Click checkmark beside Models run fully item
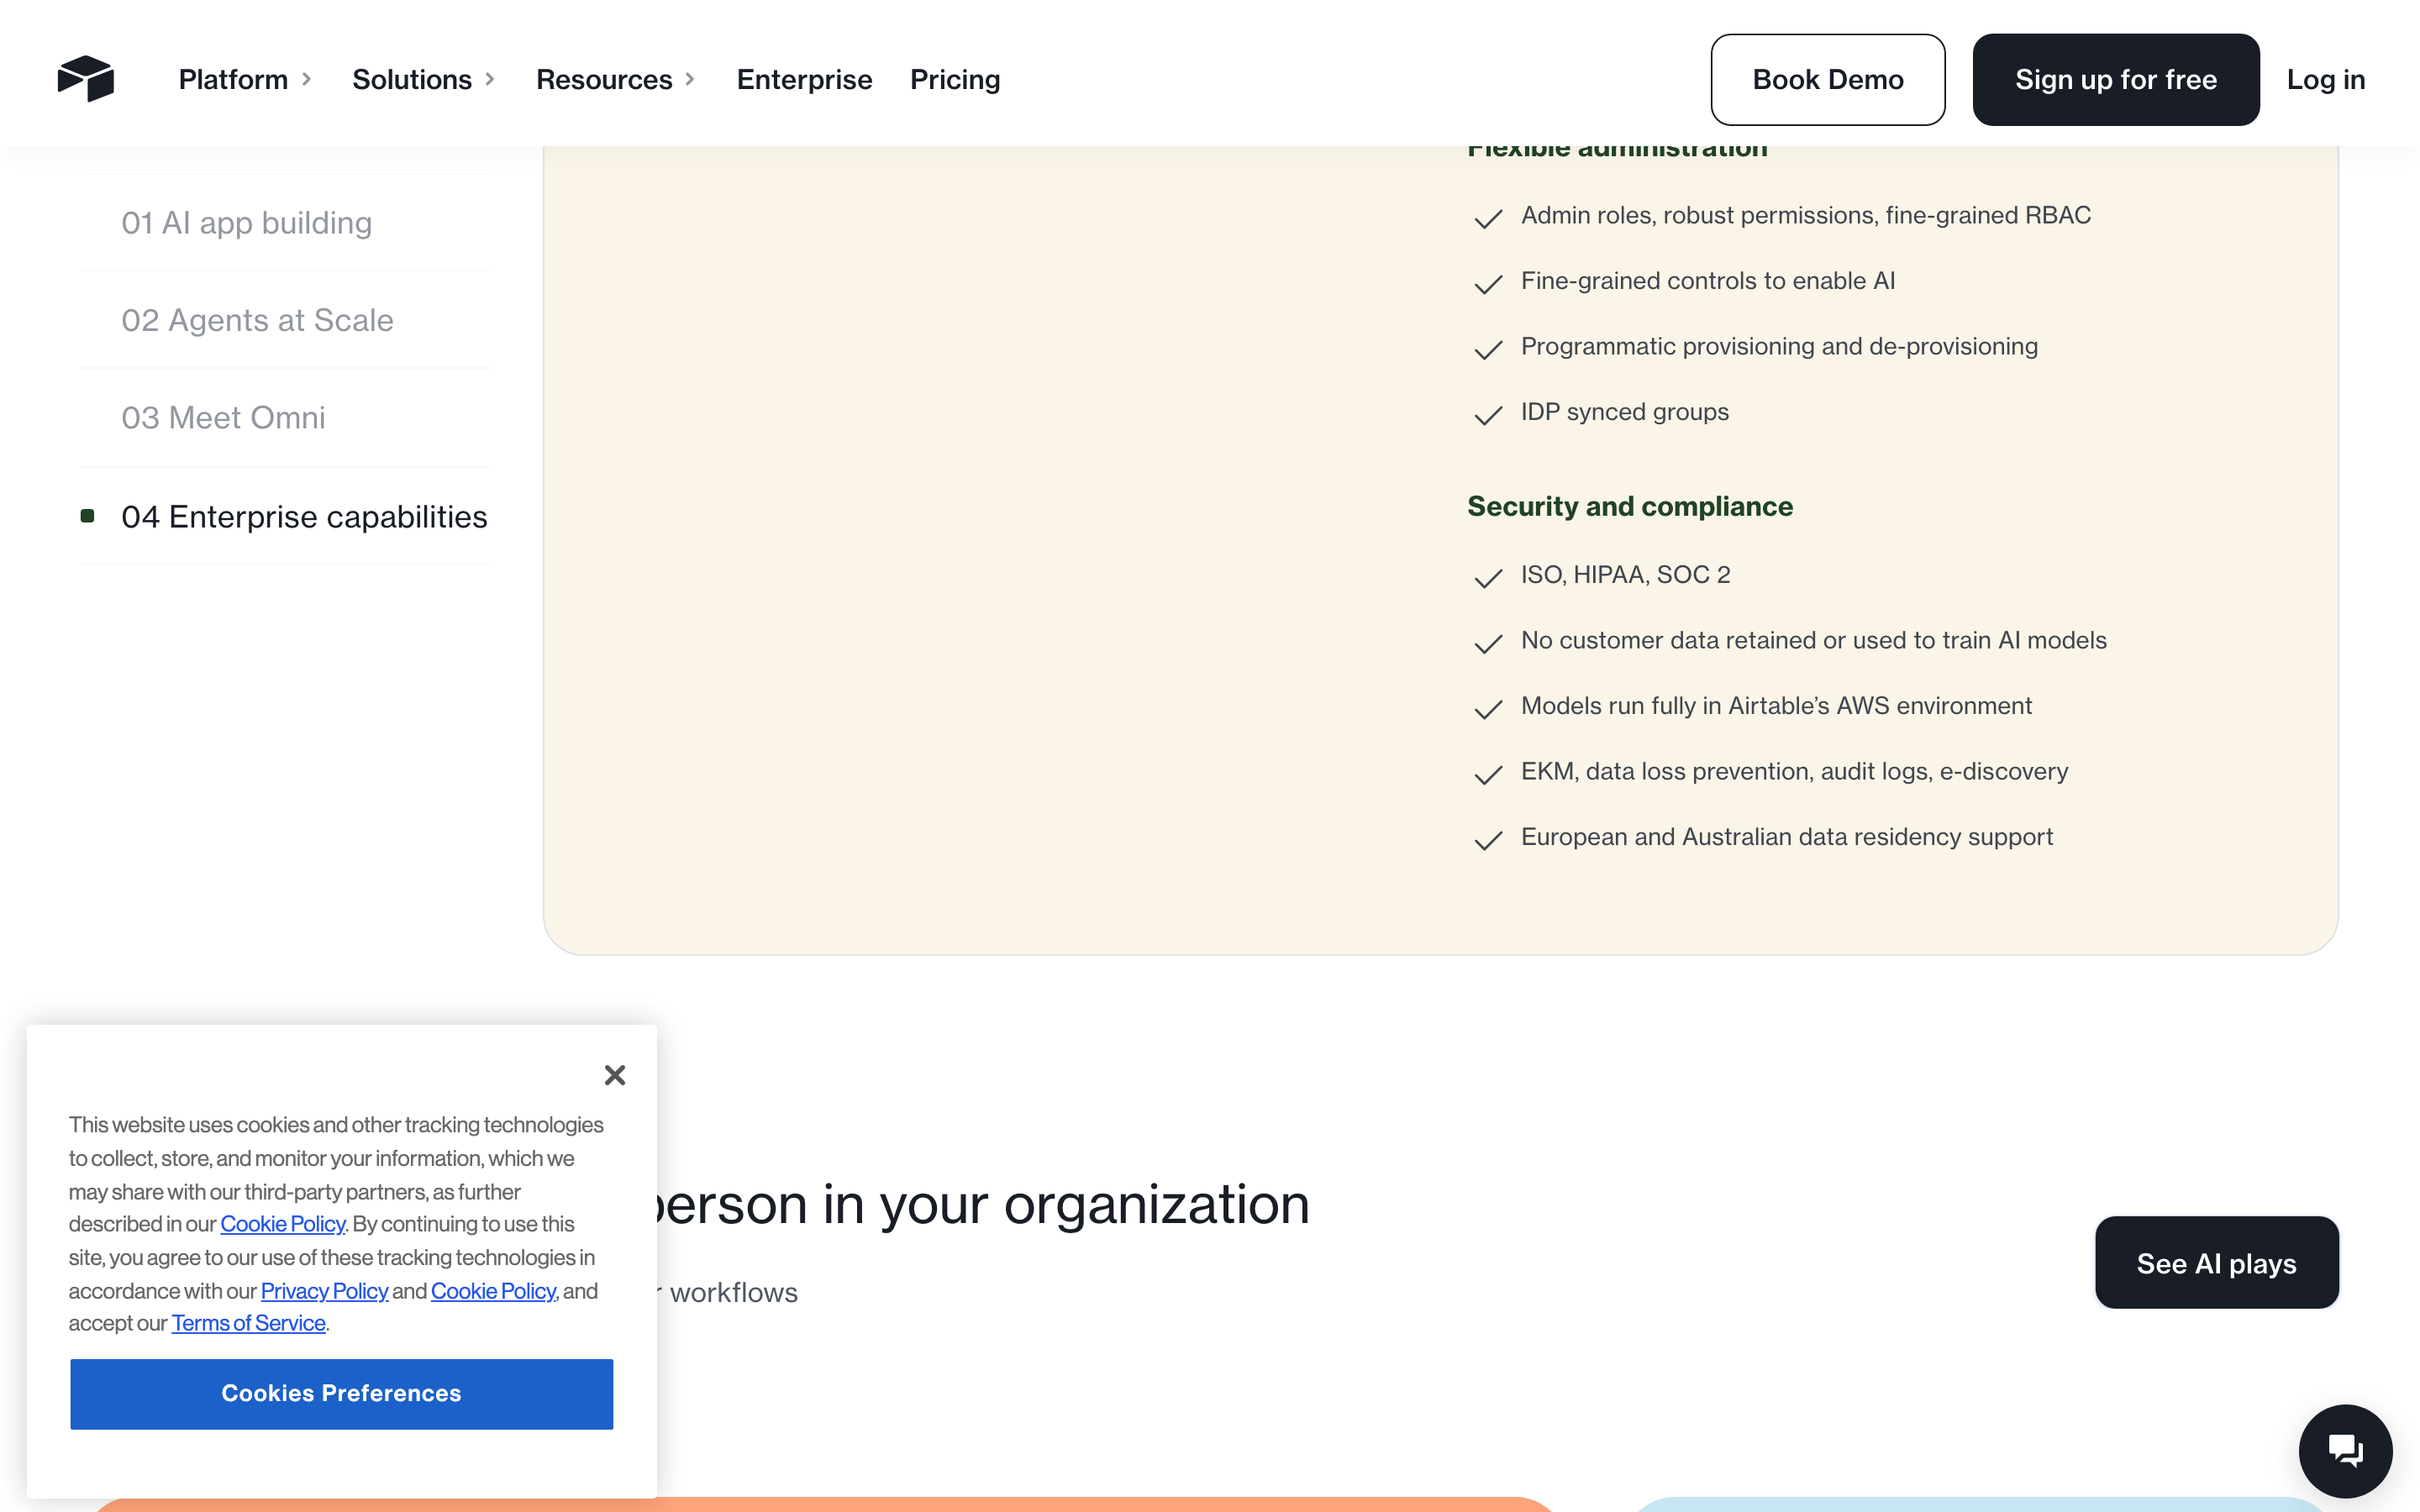2420x1512 pixels. tap(1487, 710)
